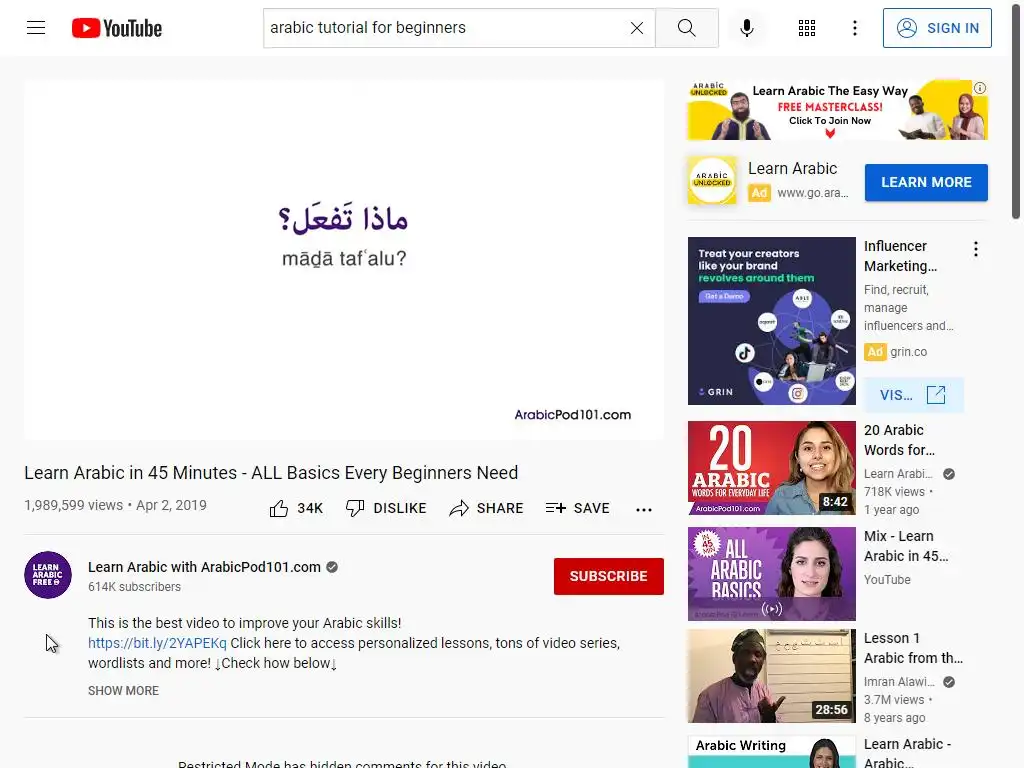Open 'Learn Arabic - Arabic...' bottom sidebar title

click(x=907, y=752)
